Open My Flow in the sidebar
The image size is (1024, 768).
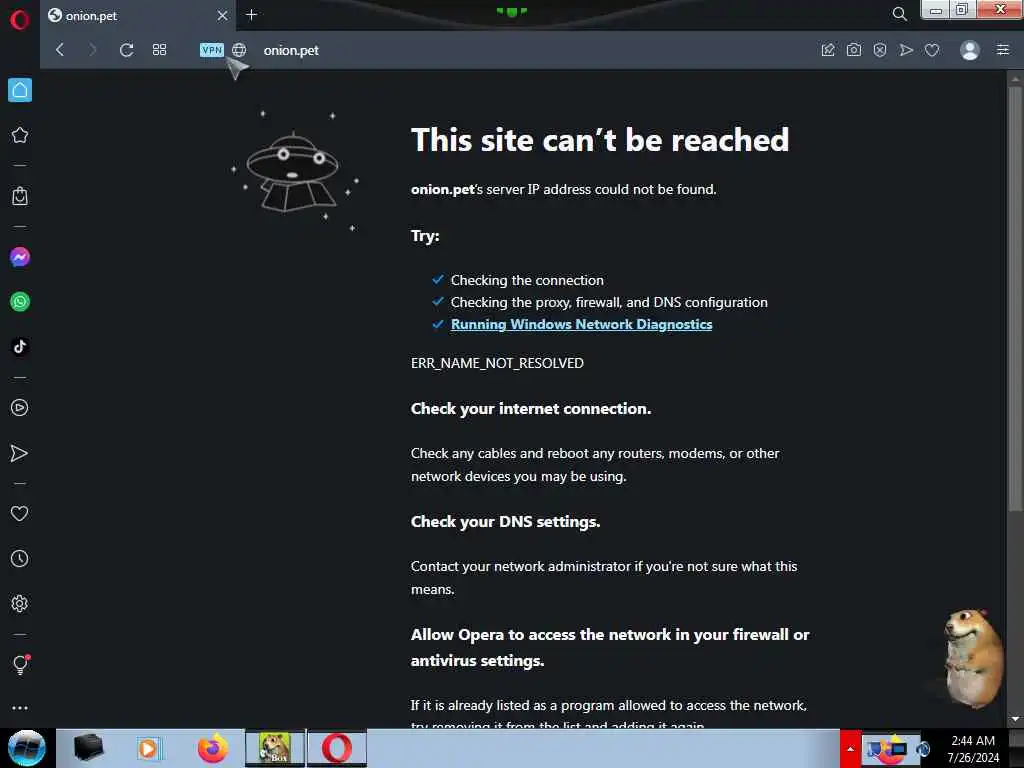(x=20, y=453)
